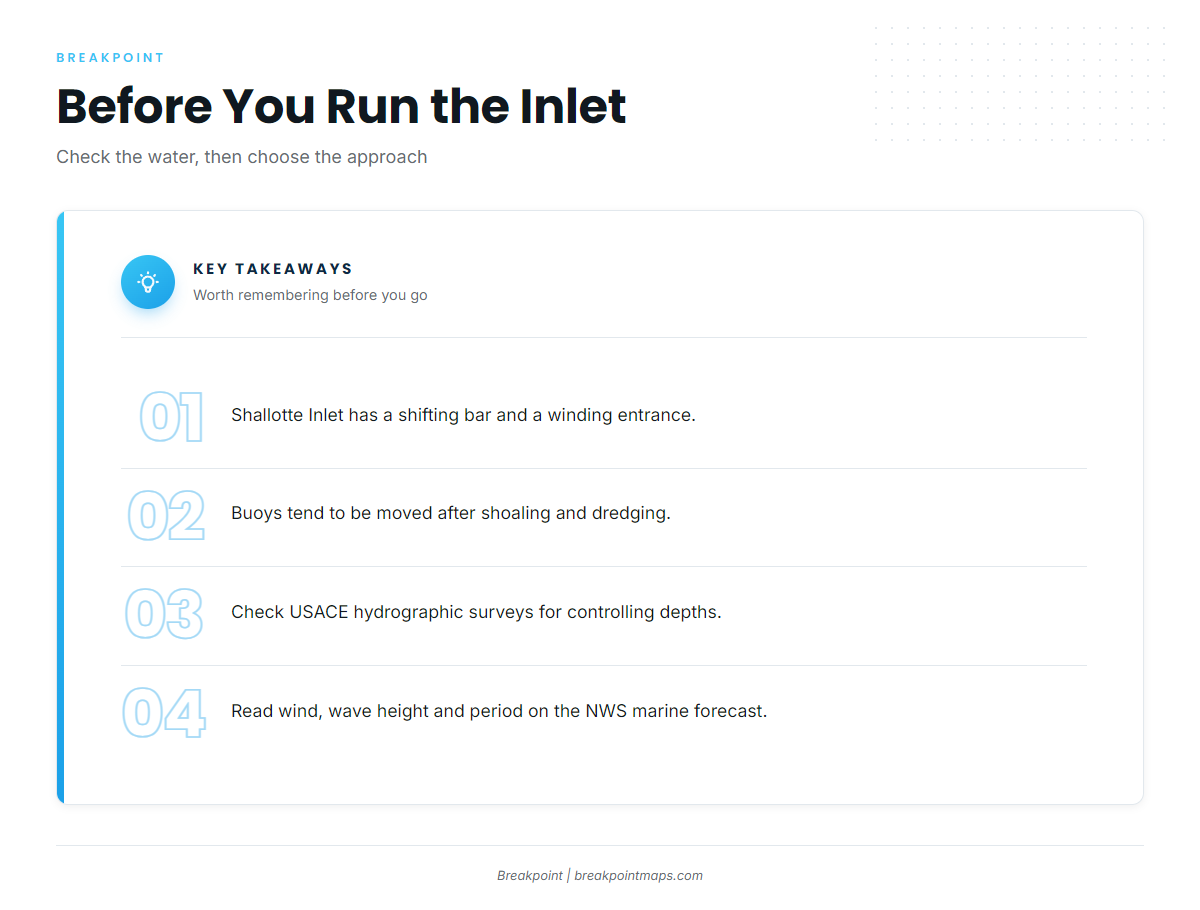
Task: Select the Shallotte Inlet shifting bar takeaway
Action: tap(463, 415)
